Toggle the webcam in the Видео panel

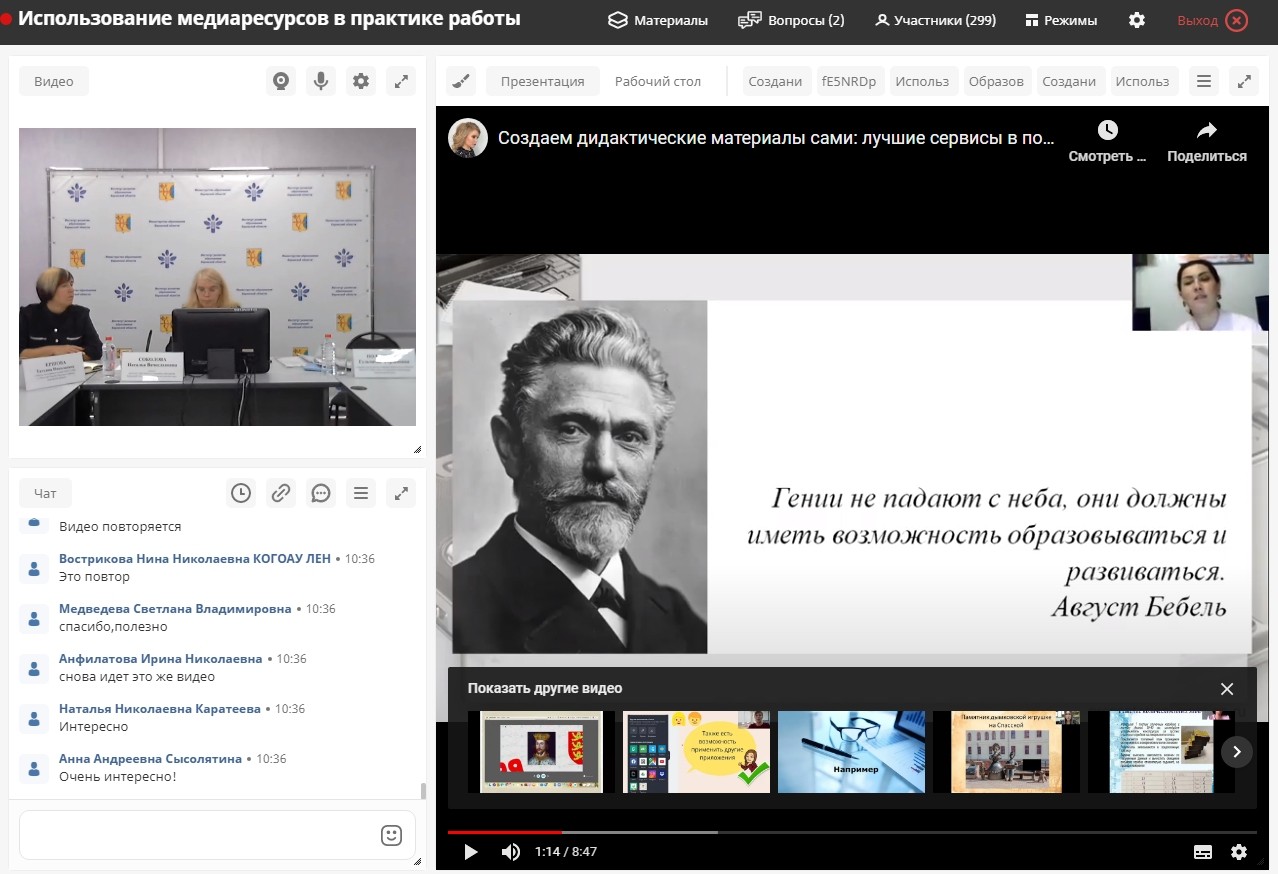pos(281,81)
